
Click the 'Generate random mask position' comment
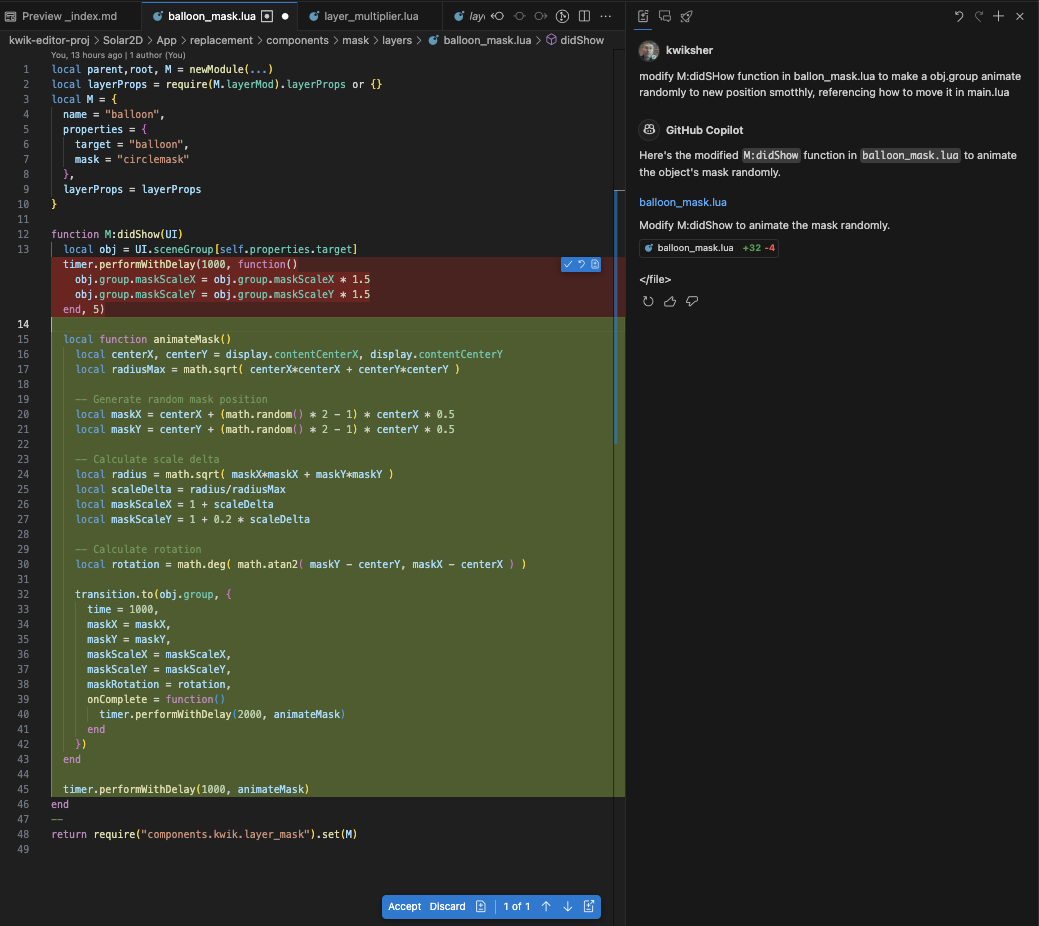[171, 399]
